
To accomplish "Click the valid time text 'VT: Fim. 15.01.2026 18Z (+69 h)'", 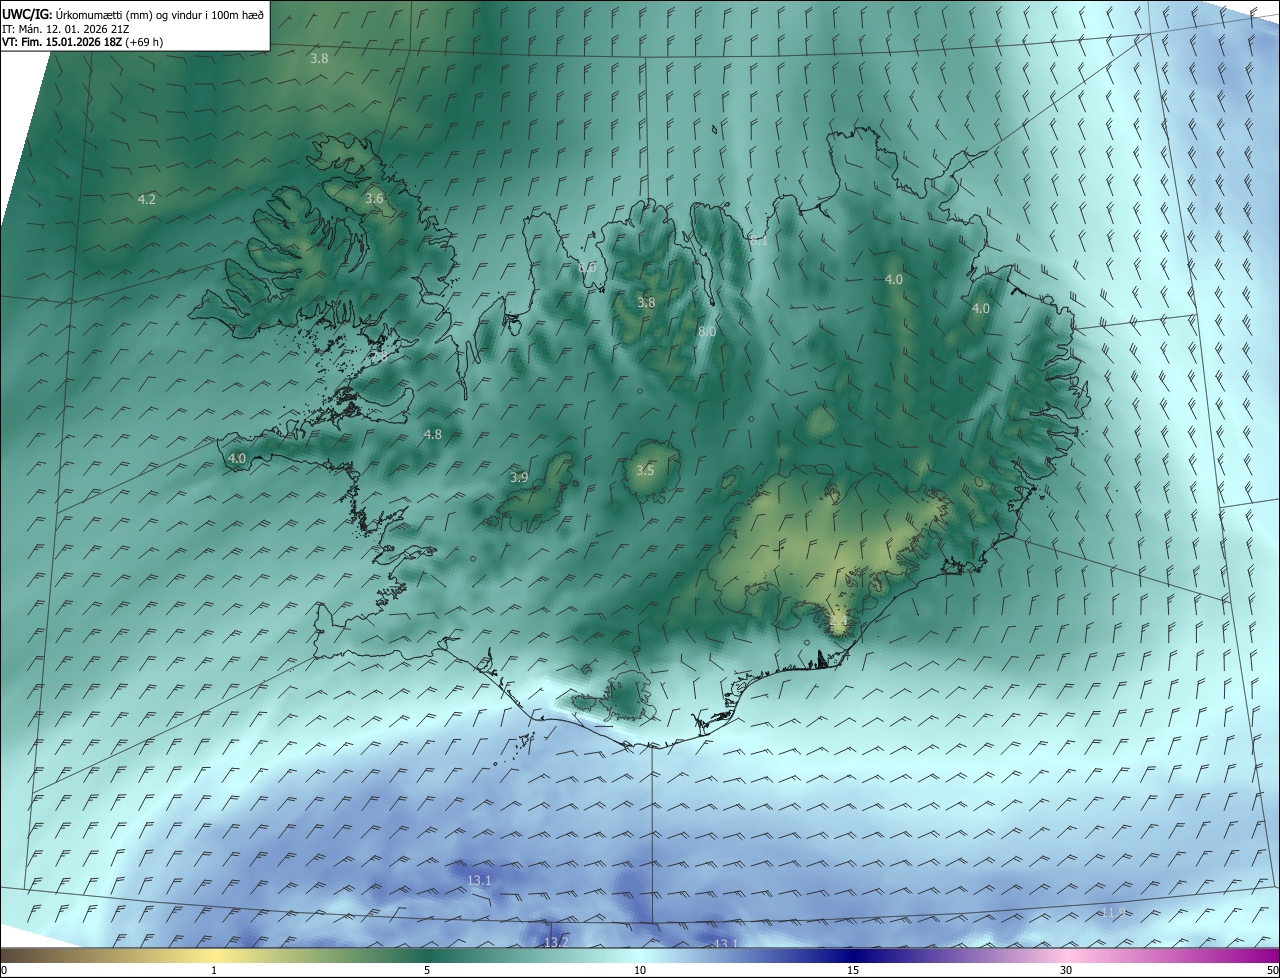I will click(83, 42).
